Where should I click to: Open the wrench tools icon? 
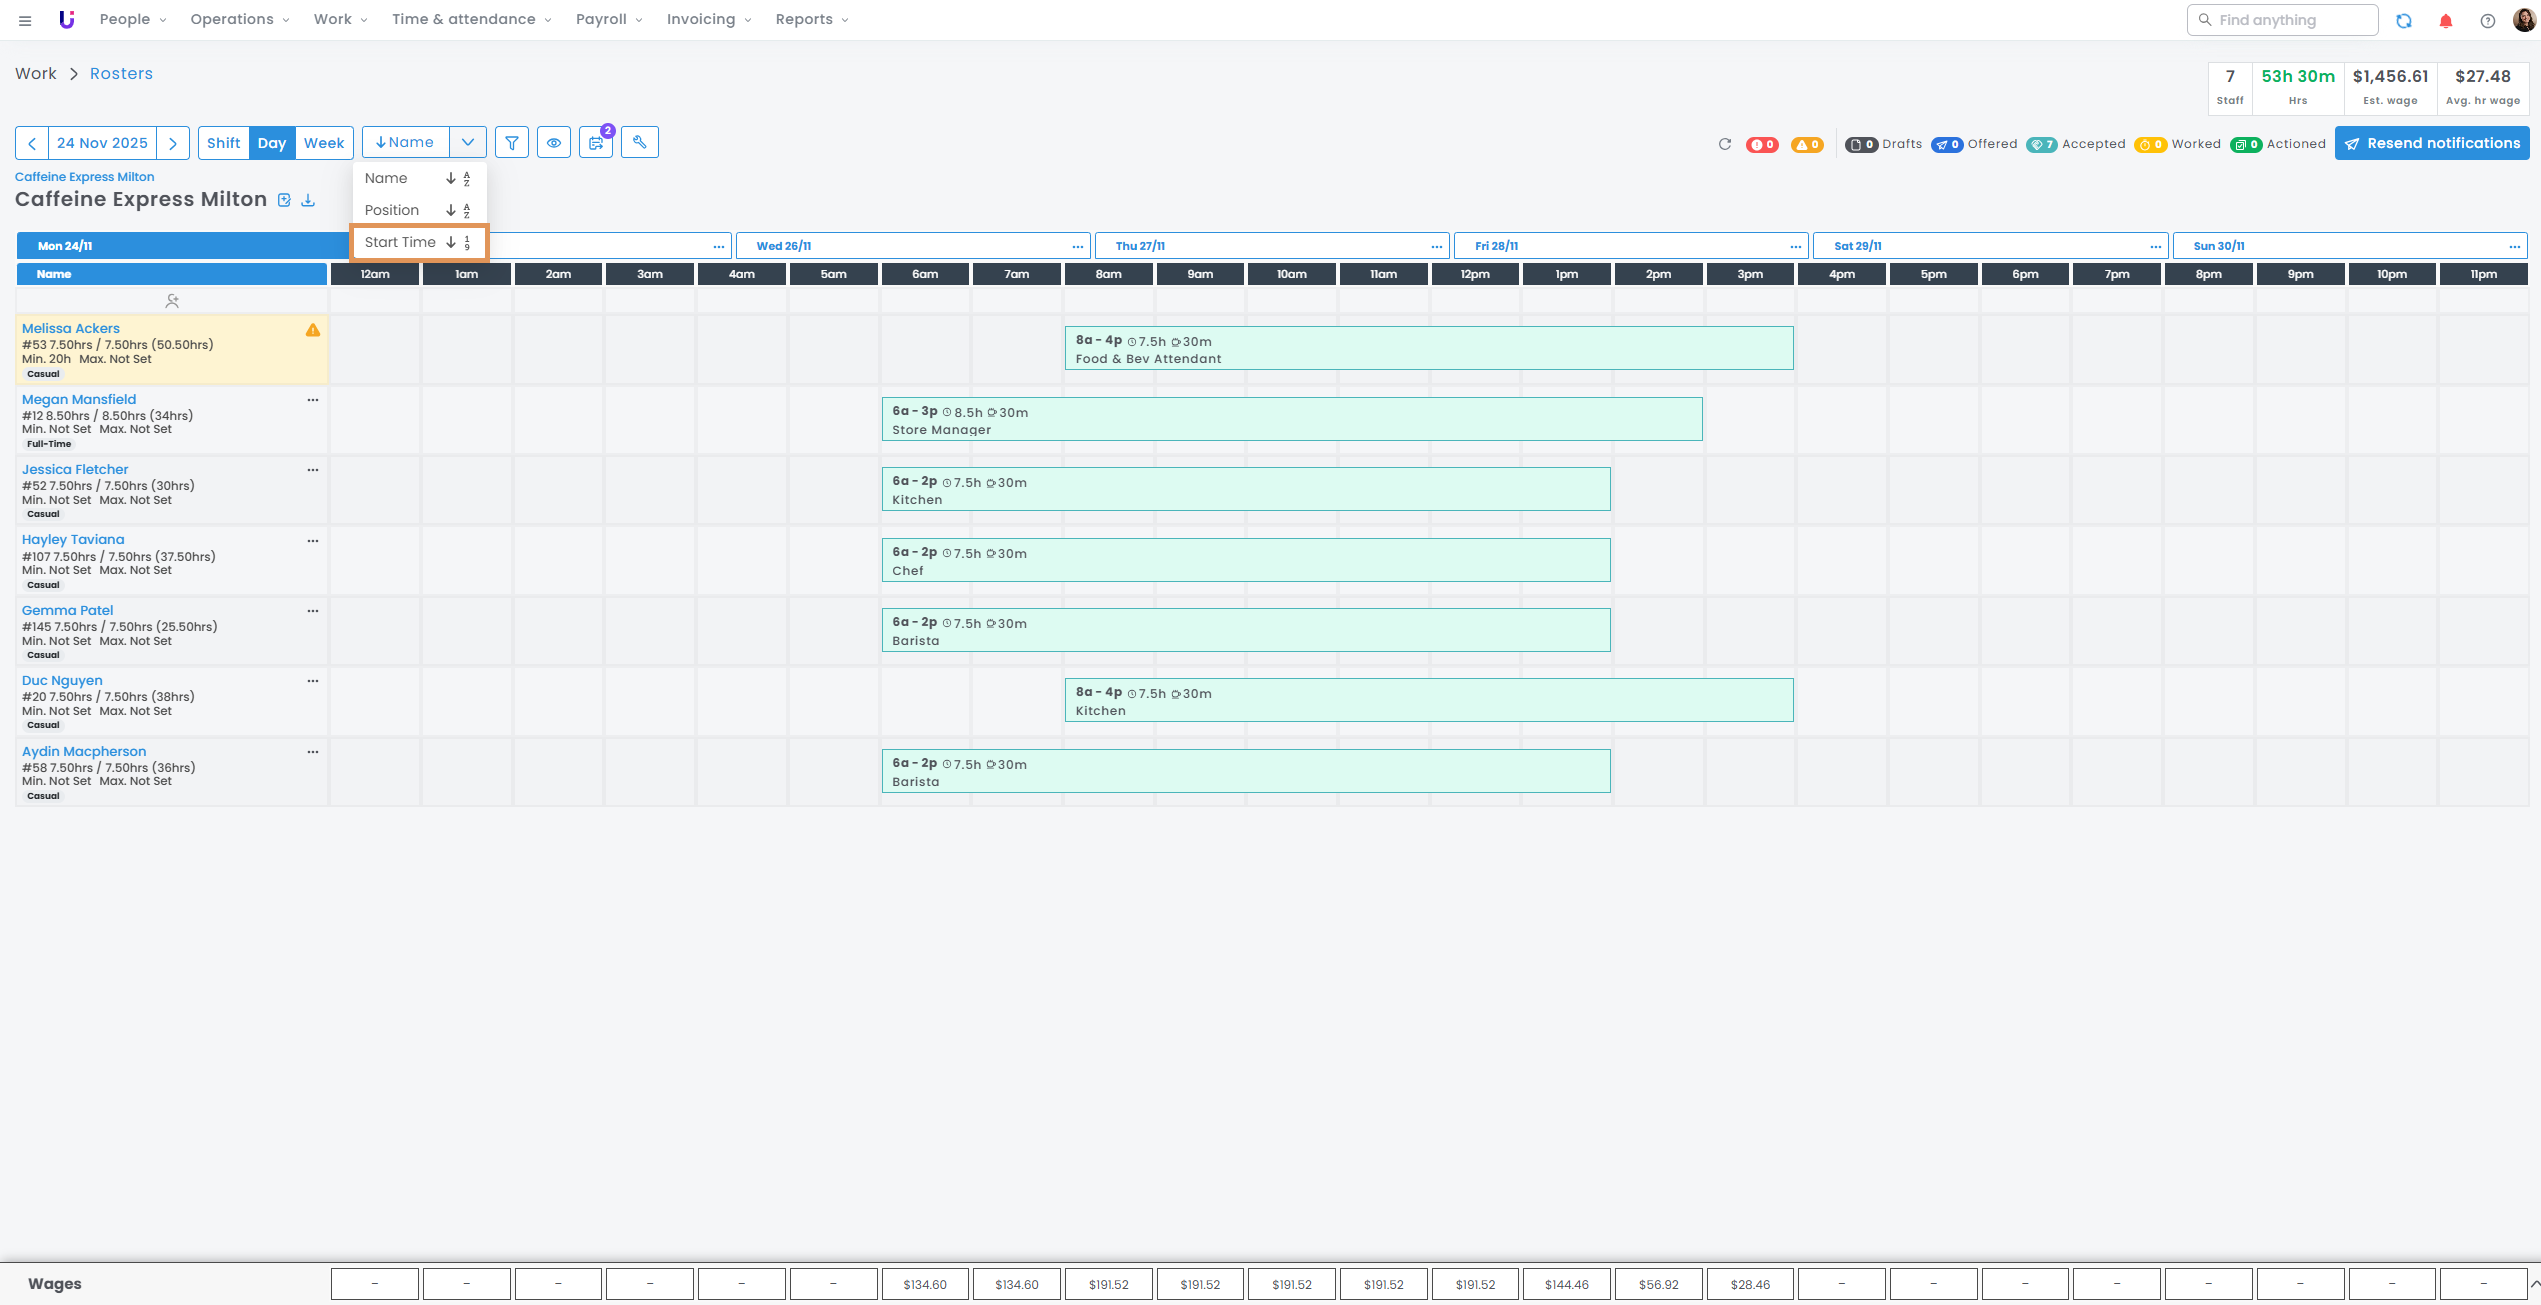tap(639, 142)
